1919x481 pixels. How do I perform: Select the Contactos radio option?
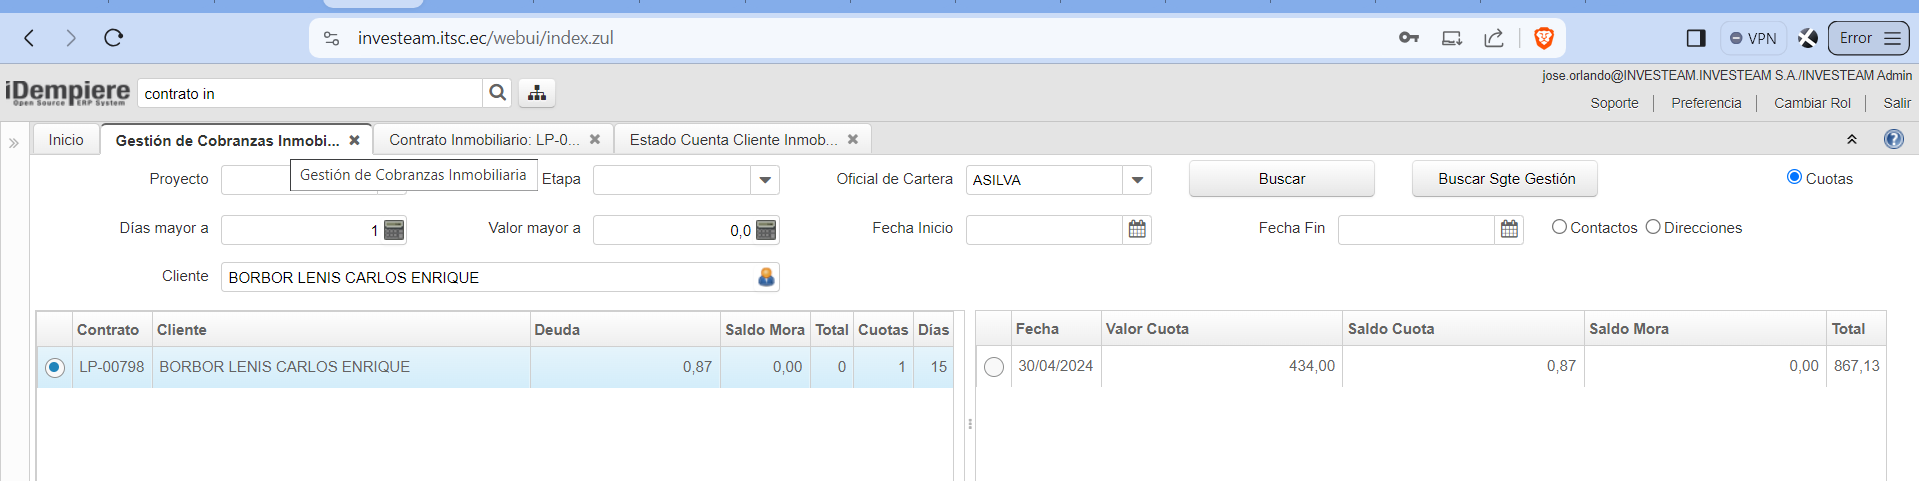[x=1559, y=227]
